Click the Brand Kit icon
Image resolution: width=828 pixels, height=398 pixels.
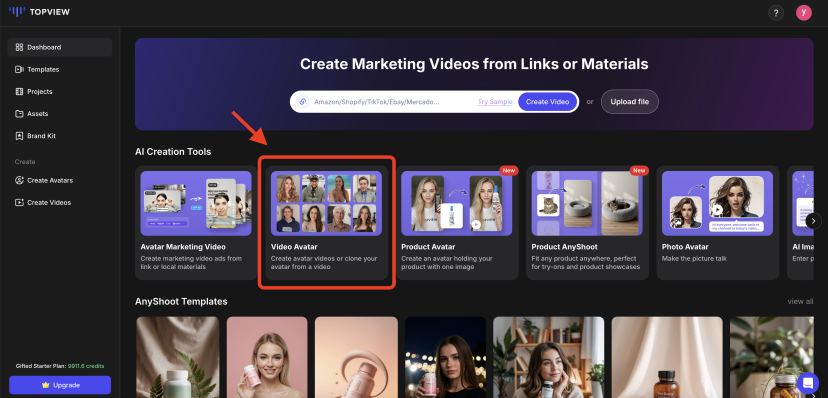(20, 136)
